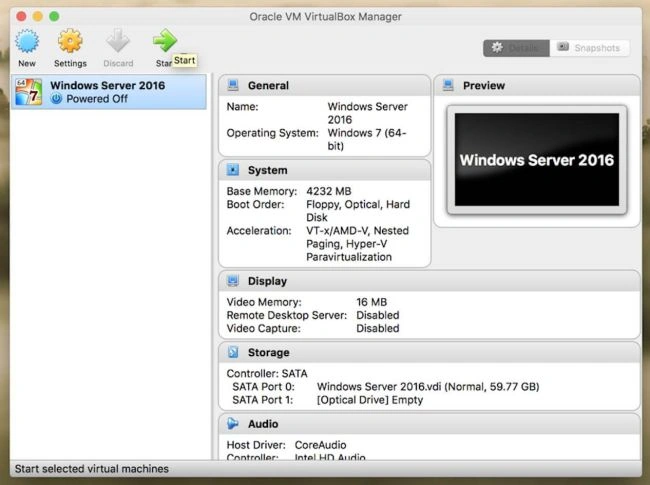This screenshot has width=650, height=485.
Task: Click the green Start arrow icon
Action: [x=165, y=40]
